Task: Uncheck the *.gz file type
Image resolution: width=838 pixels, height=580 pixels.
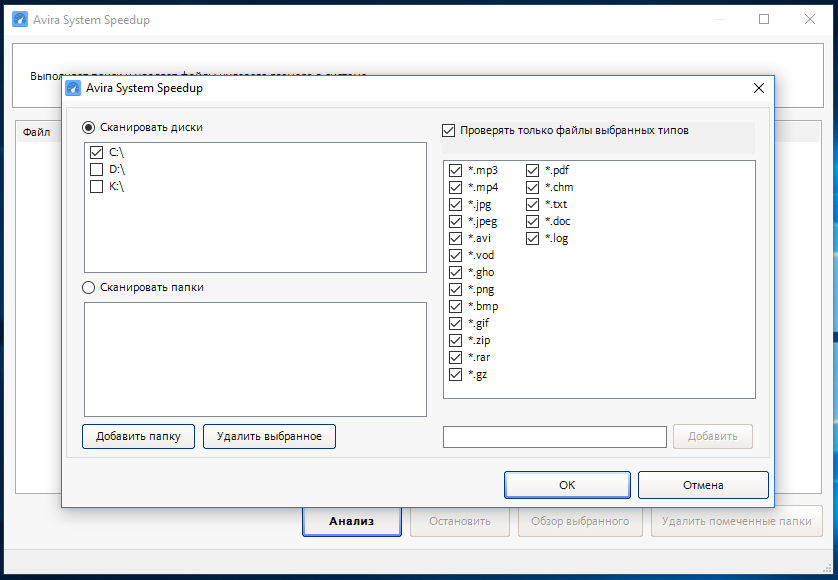Action: coord(455,375)
